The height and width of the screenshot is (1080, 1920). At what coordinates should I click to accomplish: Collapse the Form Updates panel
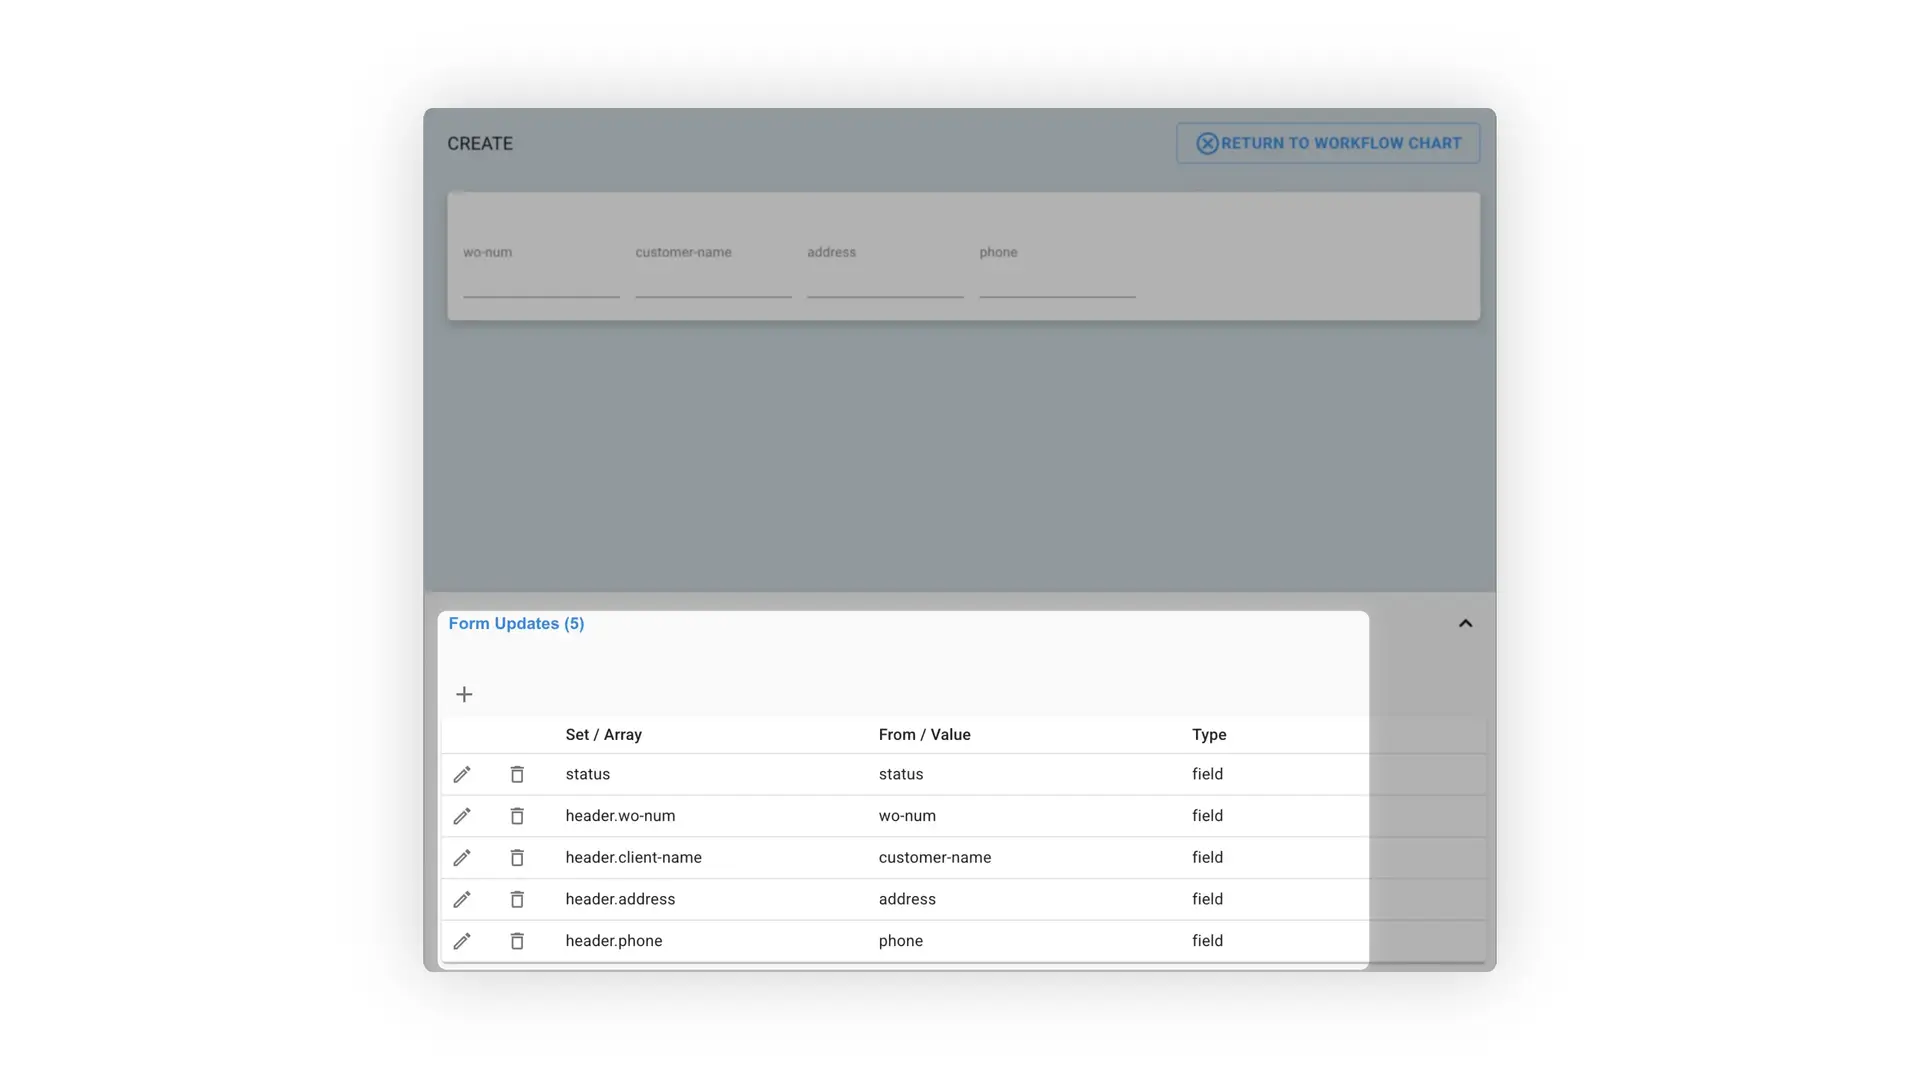point(1465,623)
